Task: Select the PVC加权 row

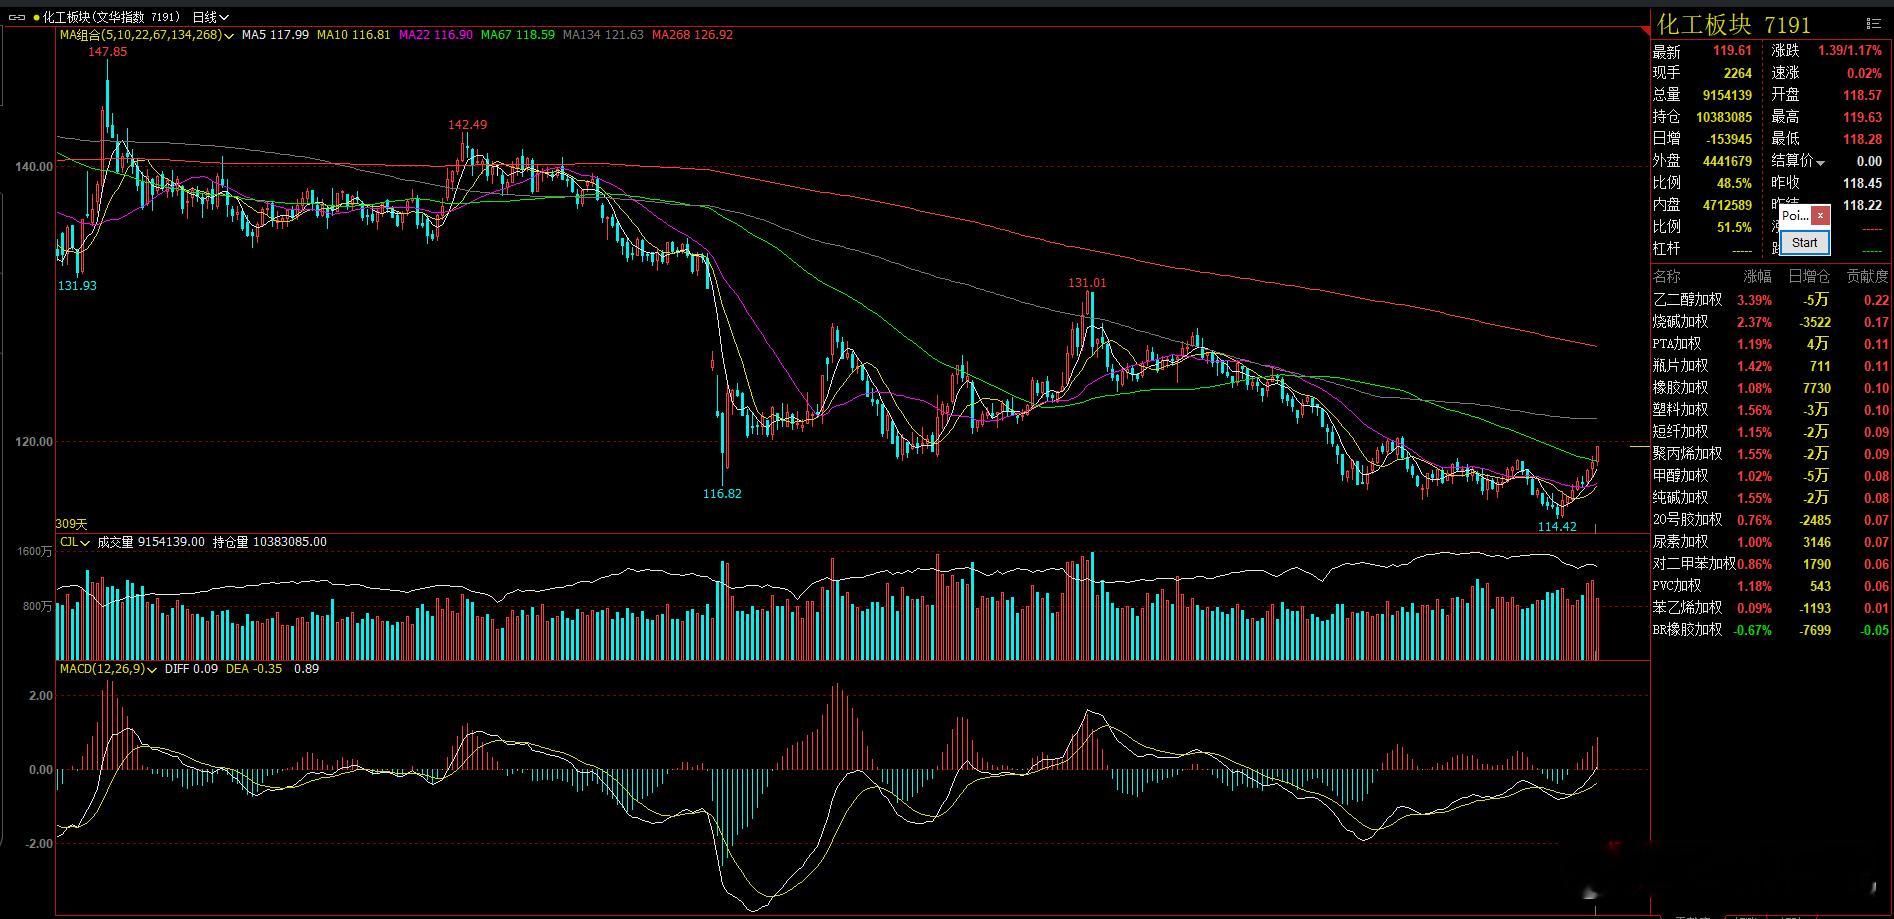Action: coord(1771,586)
